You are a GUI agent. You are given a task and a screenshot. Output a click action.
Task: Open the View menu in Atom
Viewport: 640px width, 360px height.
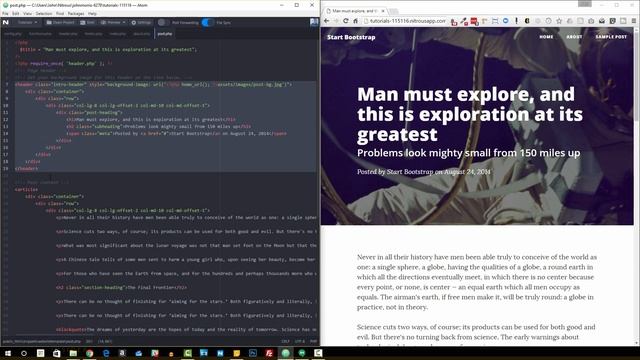point(27,13)
